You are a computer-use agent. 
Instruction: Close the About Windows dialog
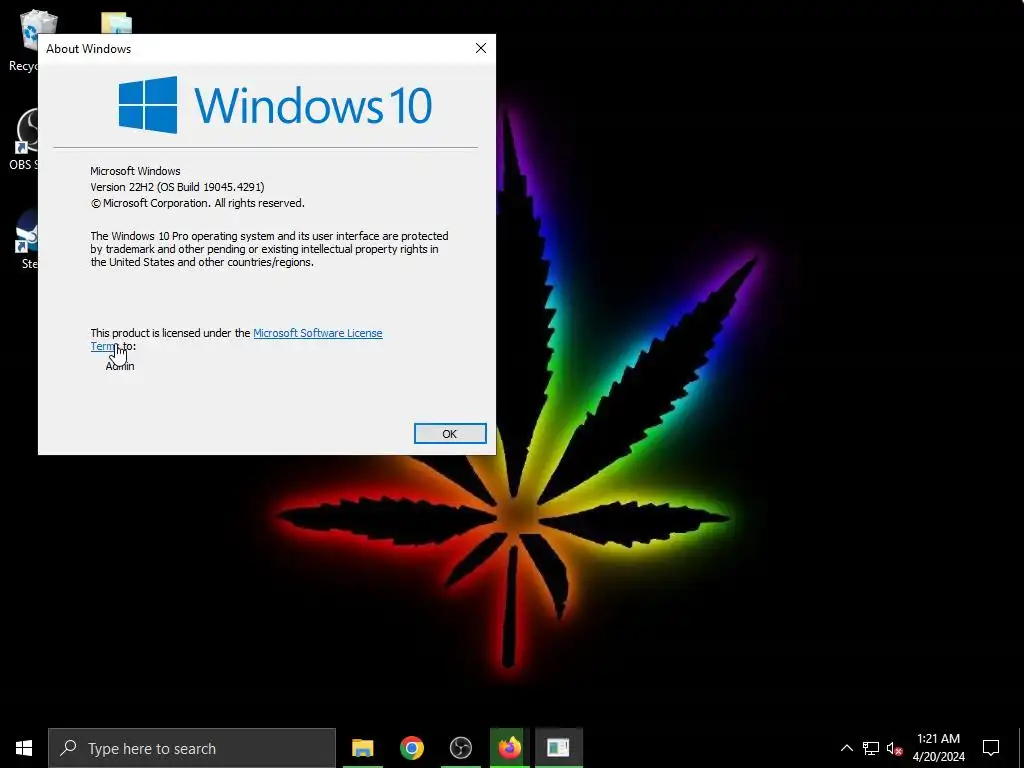[x=481, y=48]
